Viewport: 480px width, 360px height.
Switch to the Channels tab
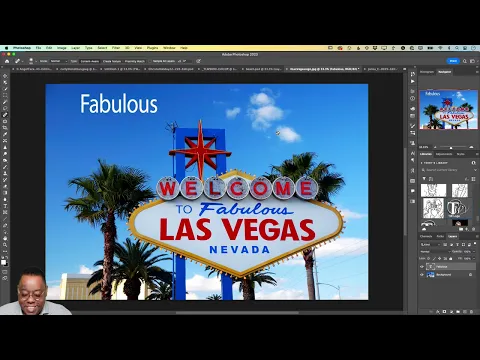pyautogui.click(x=426, y=236)
